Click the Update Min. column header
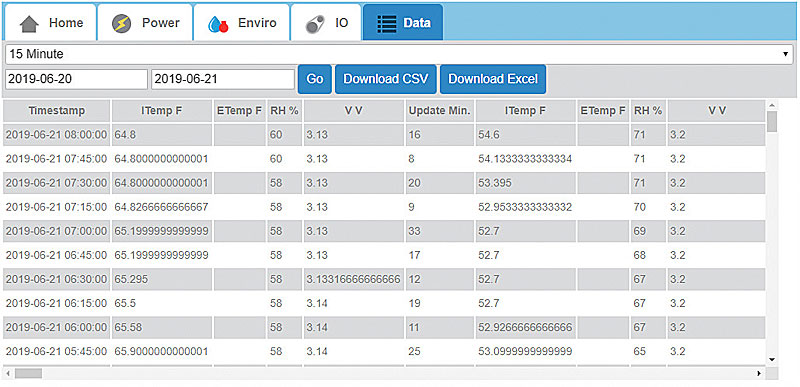Image resolution: width=800 pixels, height=387 pixels. (x=440, y=111)
